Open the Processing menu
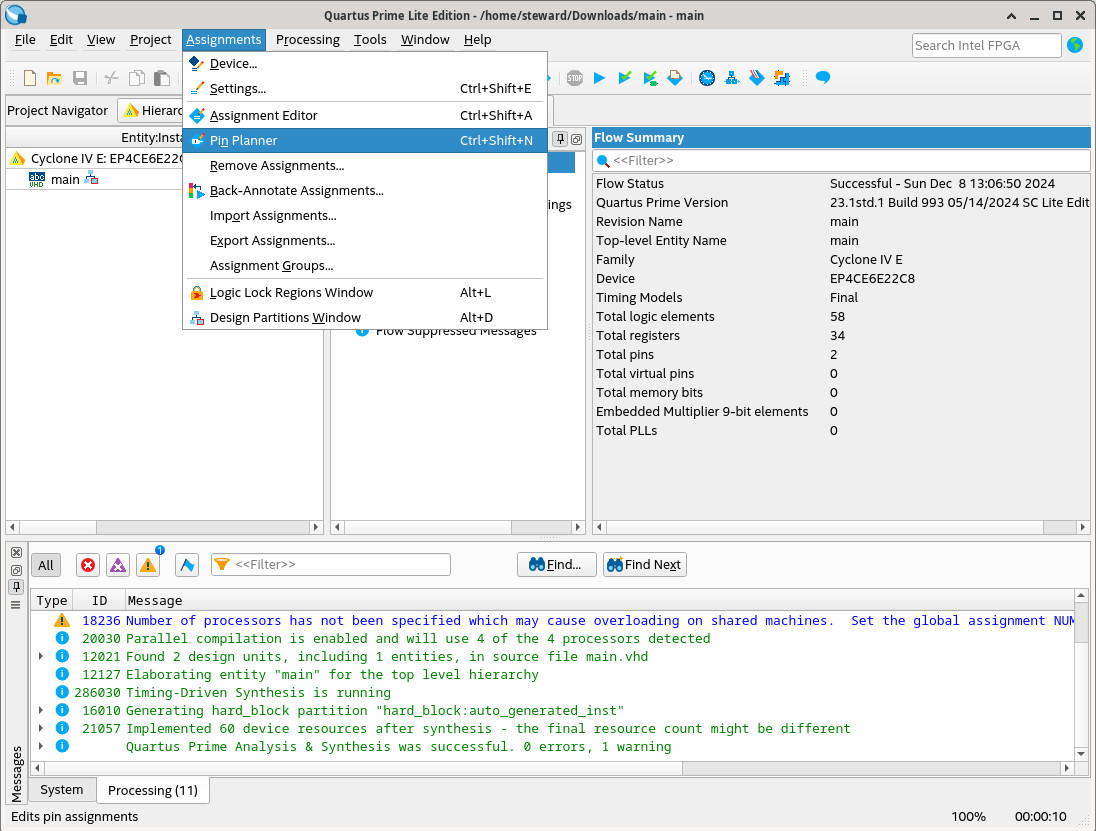This screenshot has height=831, width=1096. coord(308,40)
